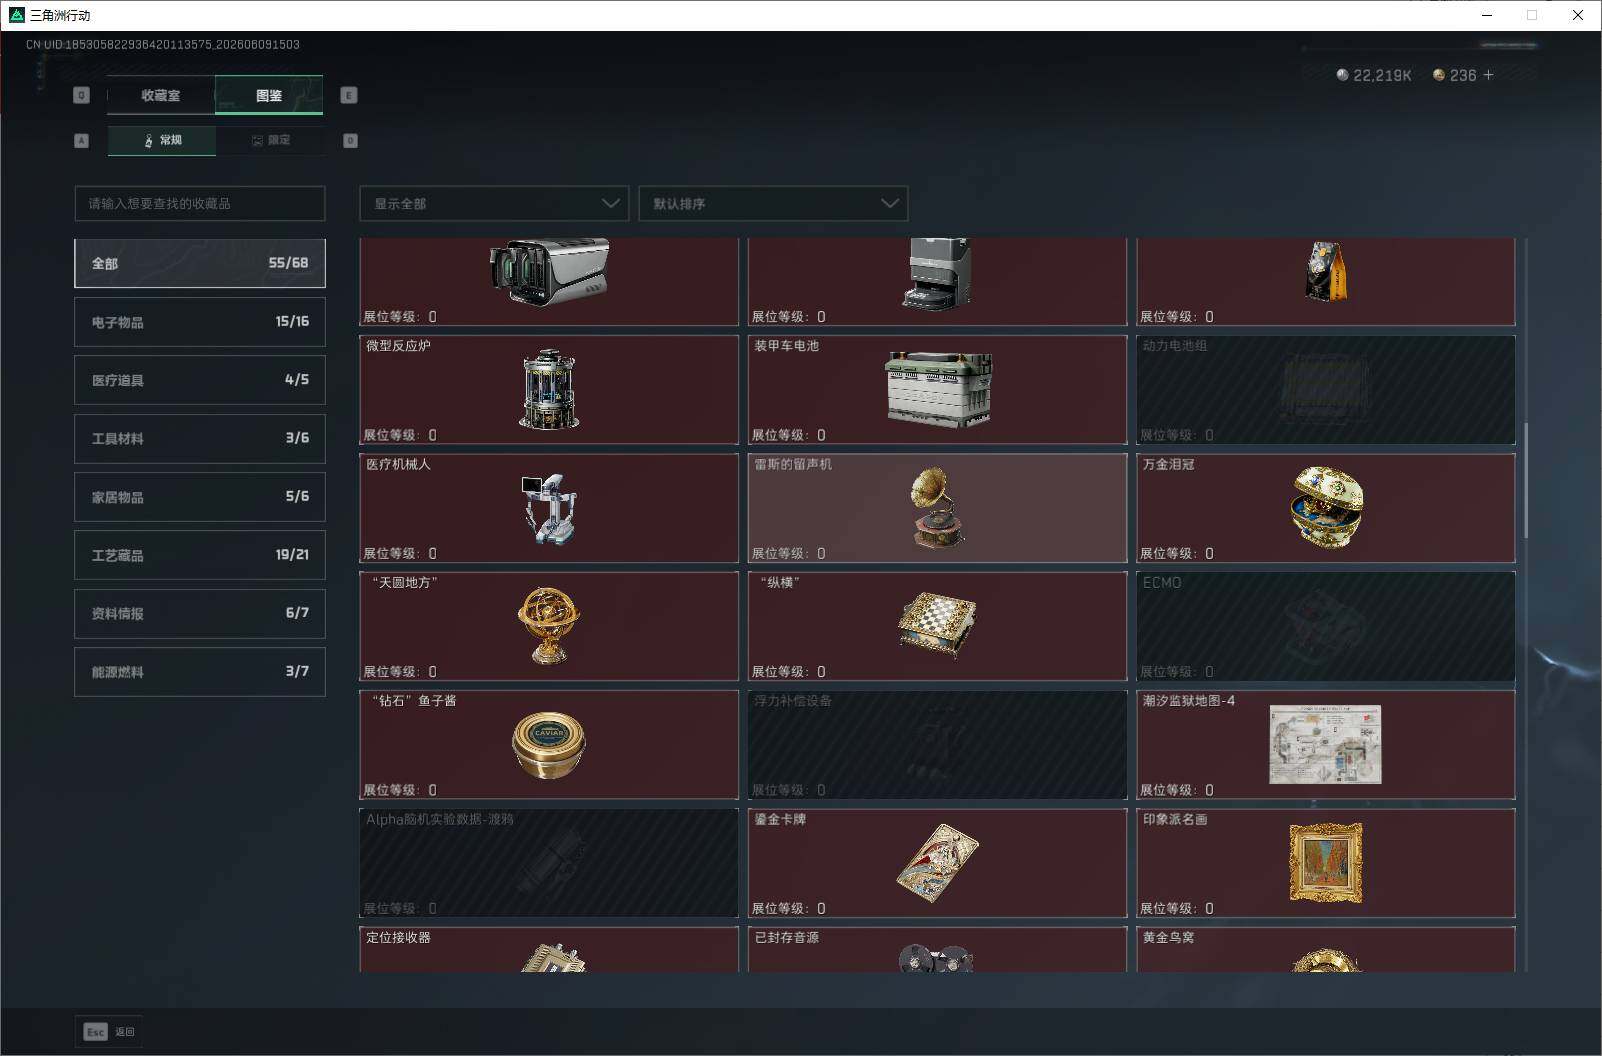The height and width of the screenshot is (1056, 1602).
Task: Open the 收藏室 tab
Action: (x=161, y=95)
